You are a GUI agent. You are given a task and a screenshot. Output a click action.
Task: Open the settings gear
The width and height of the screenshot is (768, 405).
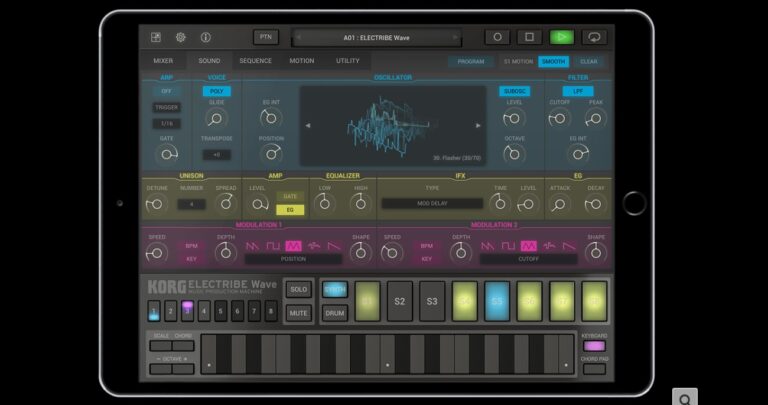click(181, 37)
